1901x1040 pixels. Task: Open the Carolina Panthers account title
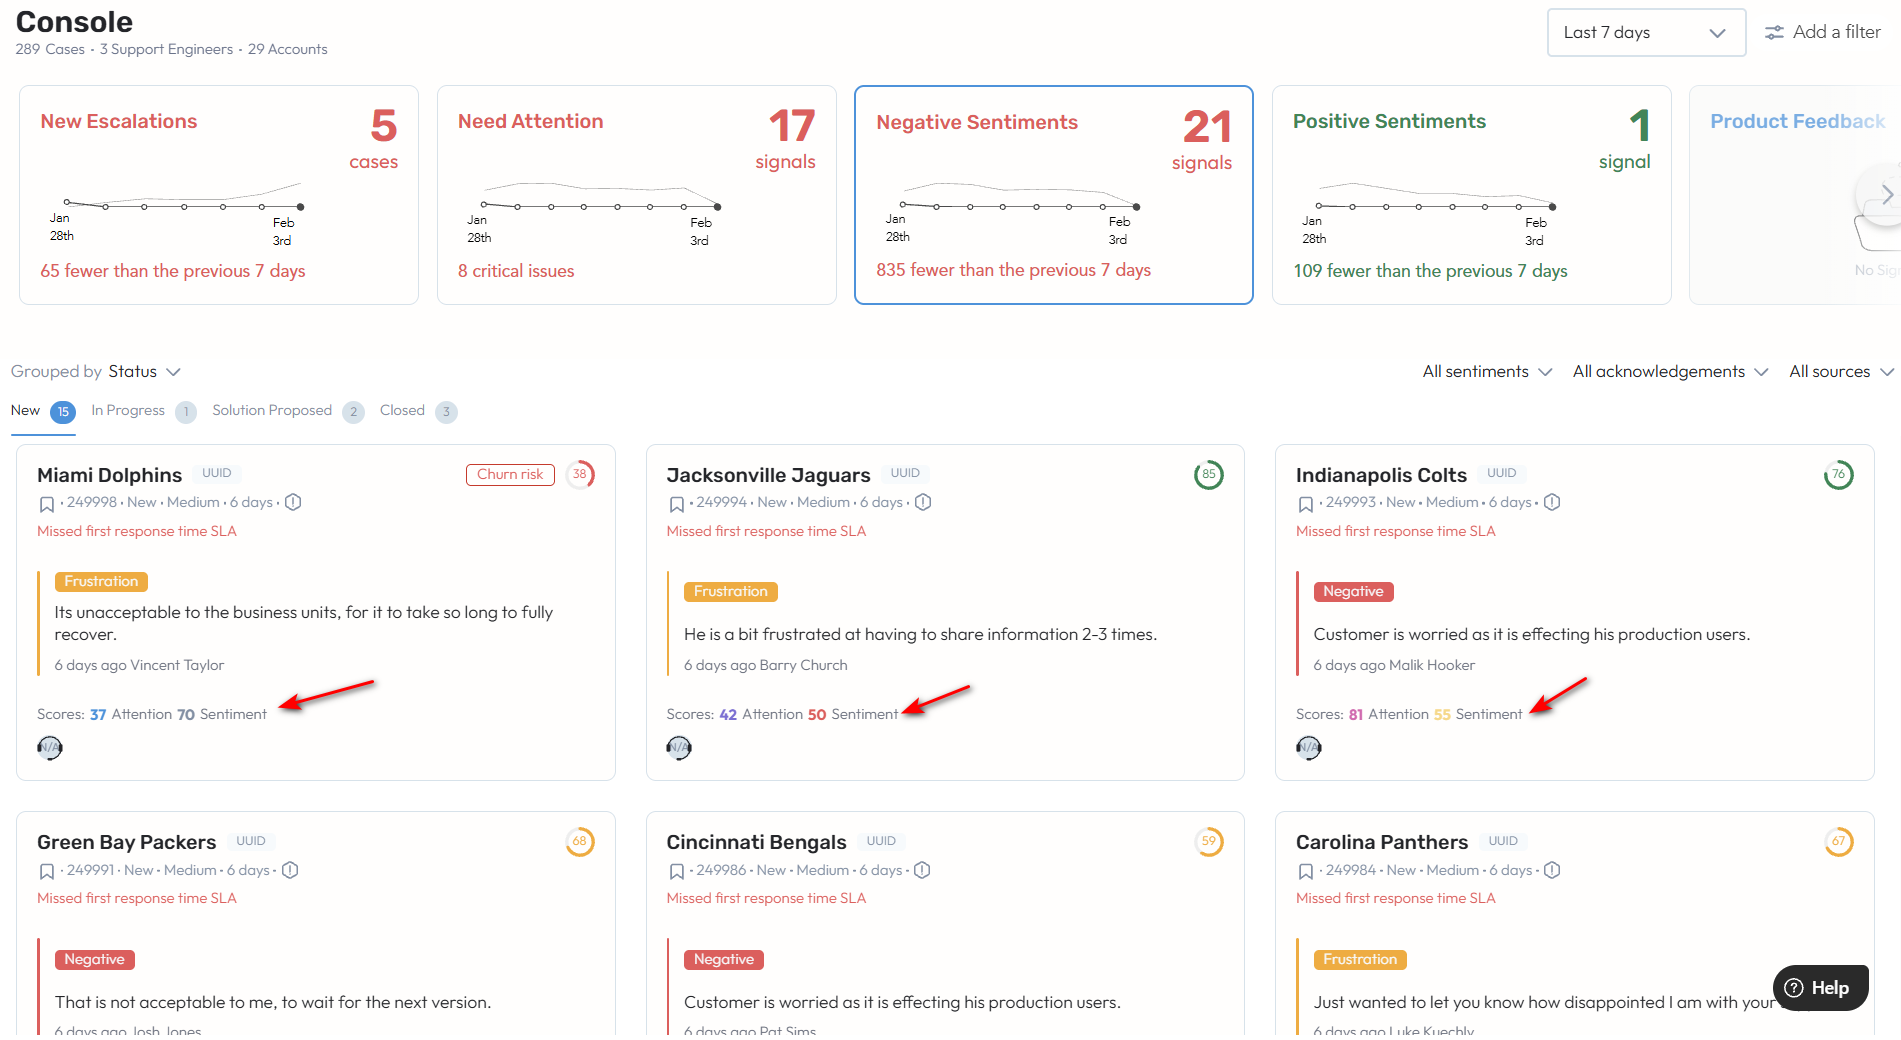click(1382, 842)
